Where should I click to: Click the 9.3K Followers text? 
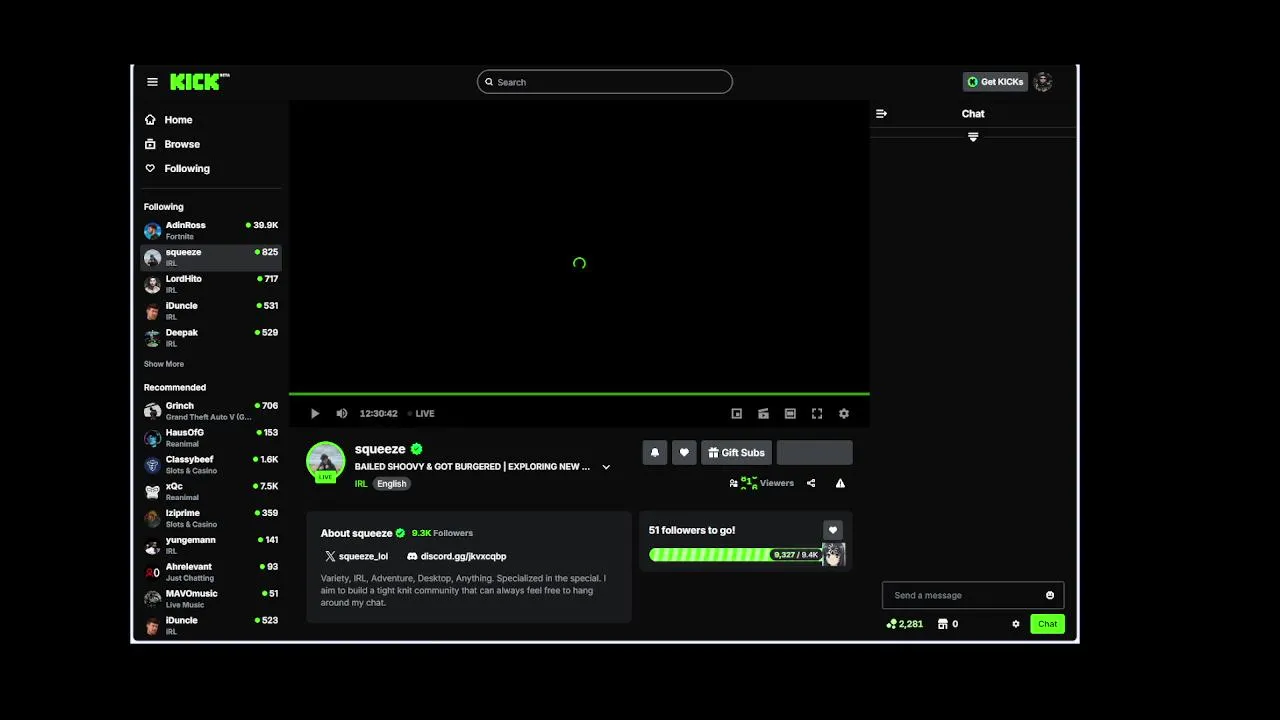pos(442,533)
